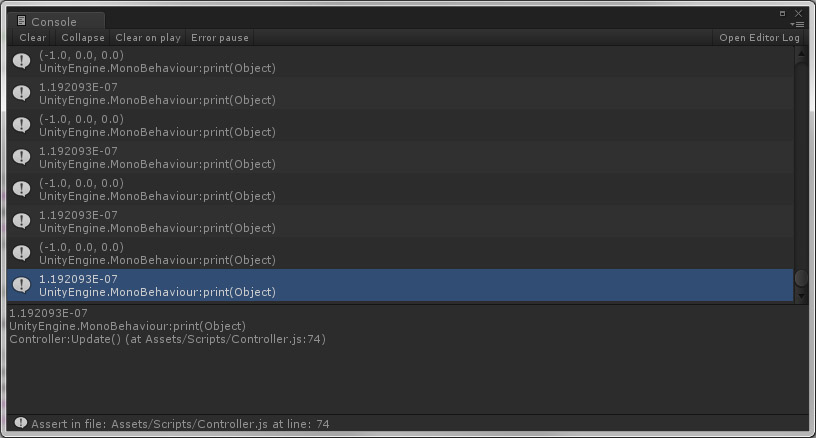Click the info icon on the first log entry

point(21,61)
